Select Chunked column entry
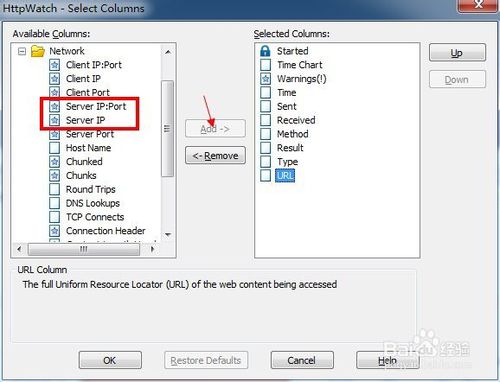This screenshot has height=382, width=500. pos(84,162)
